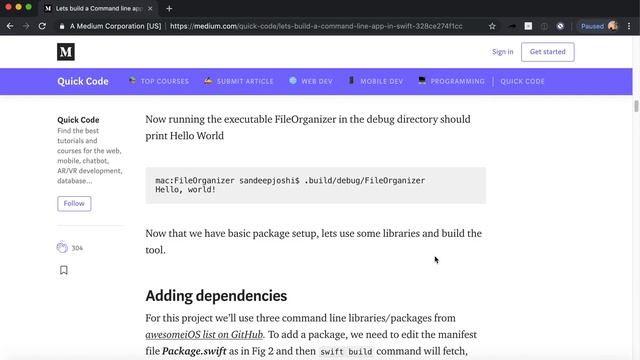Click the Quick Code sidebar heading
Screen dimensions: 640x360
tap(78, 120)
